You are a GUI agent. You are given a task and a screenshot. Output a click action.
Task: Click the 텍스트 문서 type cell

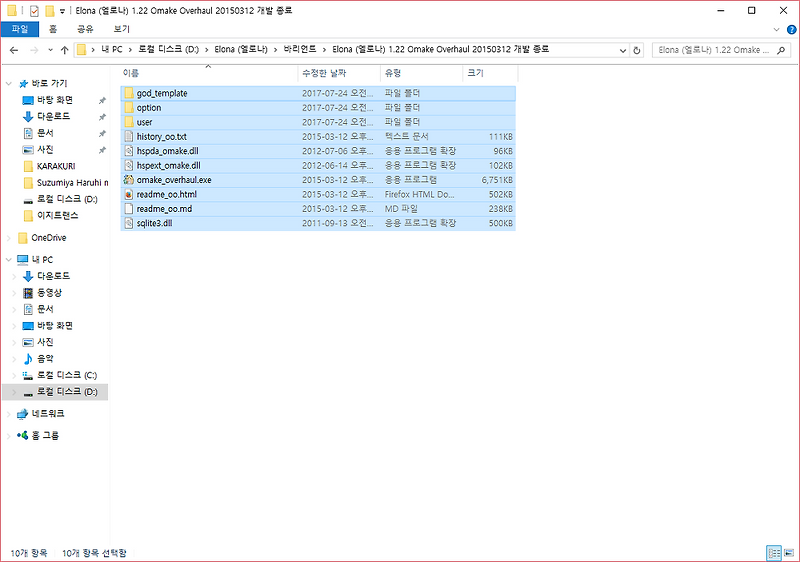click(407, 137)
